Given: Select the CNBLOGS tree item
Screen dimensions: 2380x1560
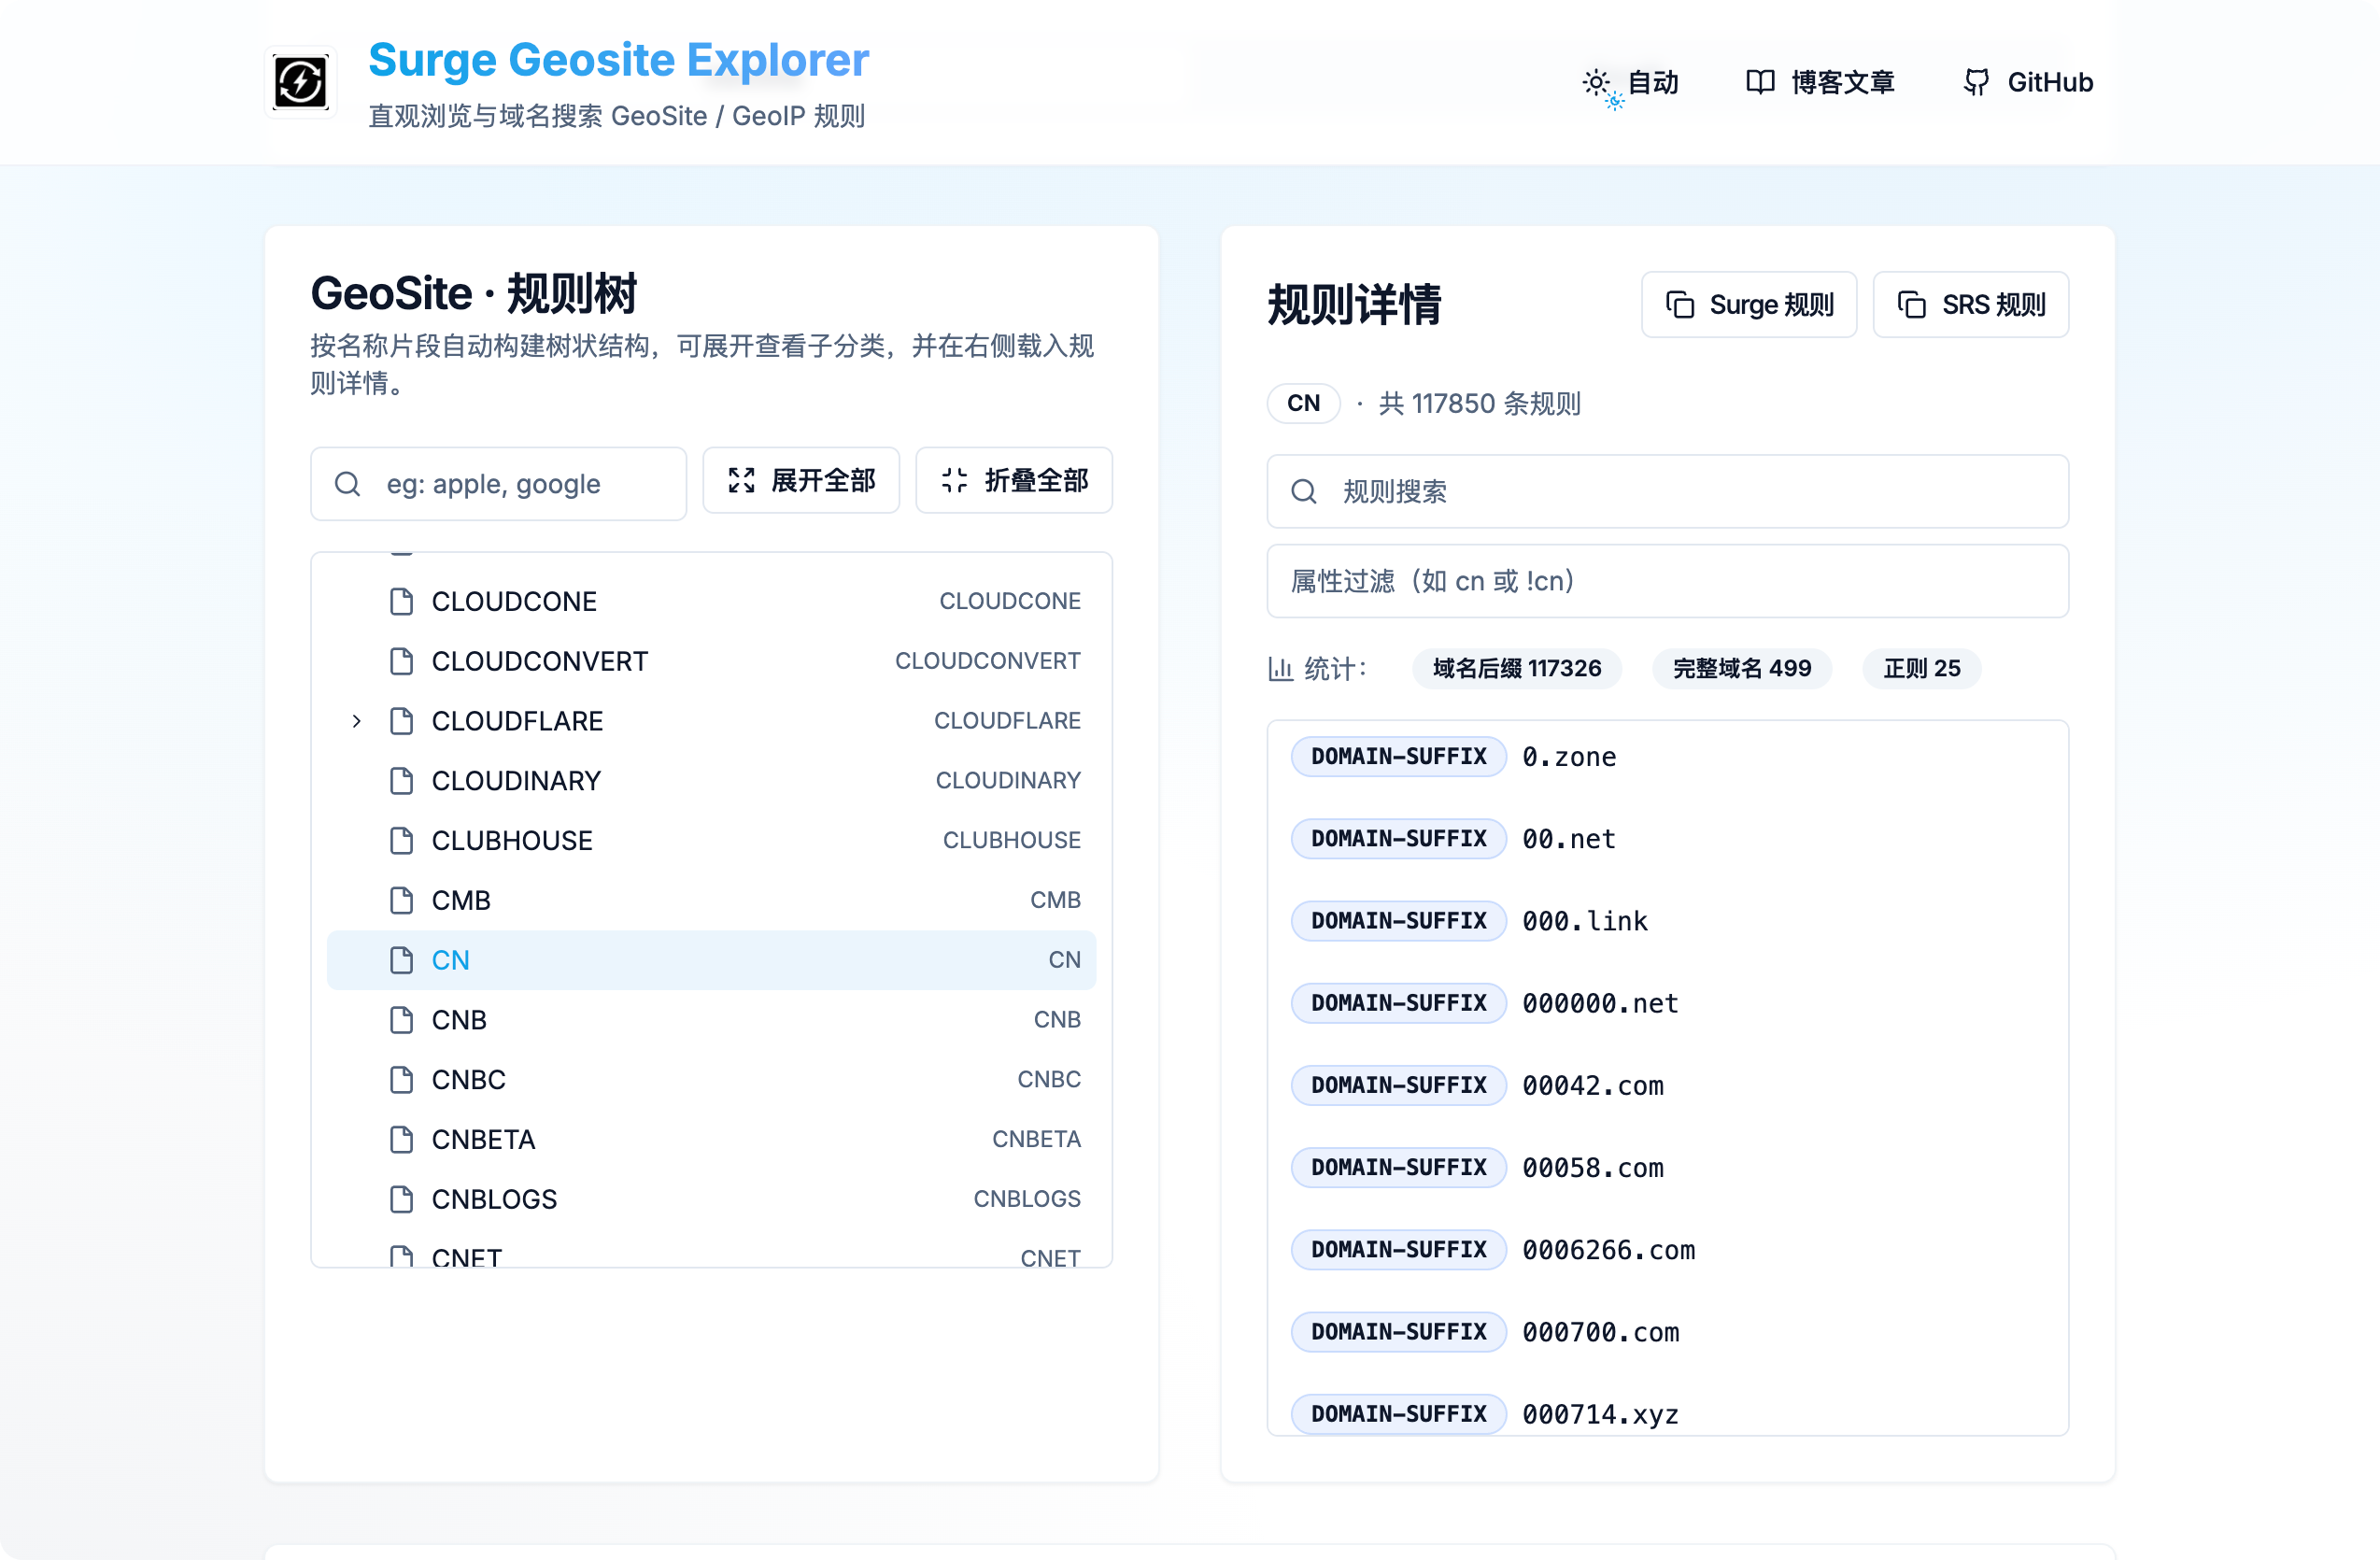Looking at the screenshot, I should point(711,1199).
